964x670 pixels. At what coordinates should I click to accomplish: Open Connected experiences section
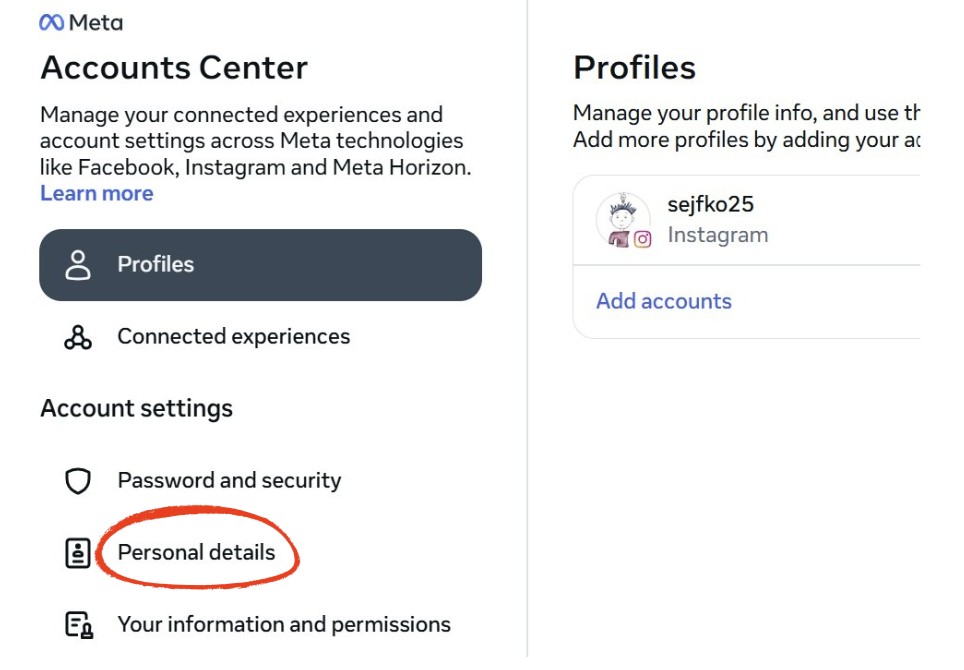point(234,337)
